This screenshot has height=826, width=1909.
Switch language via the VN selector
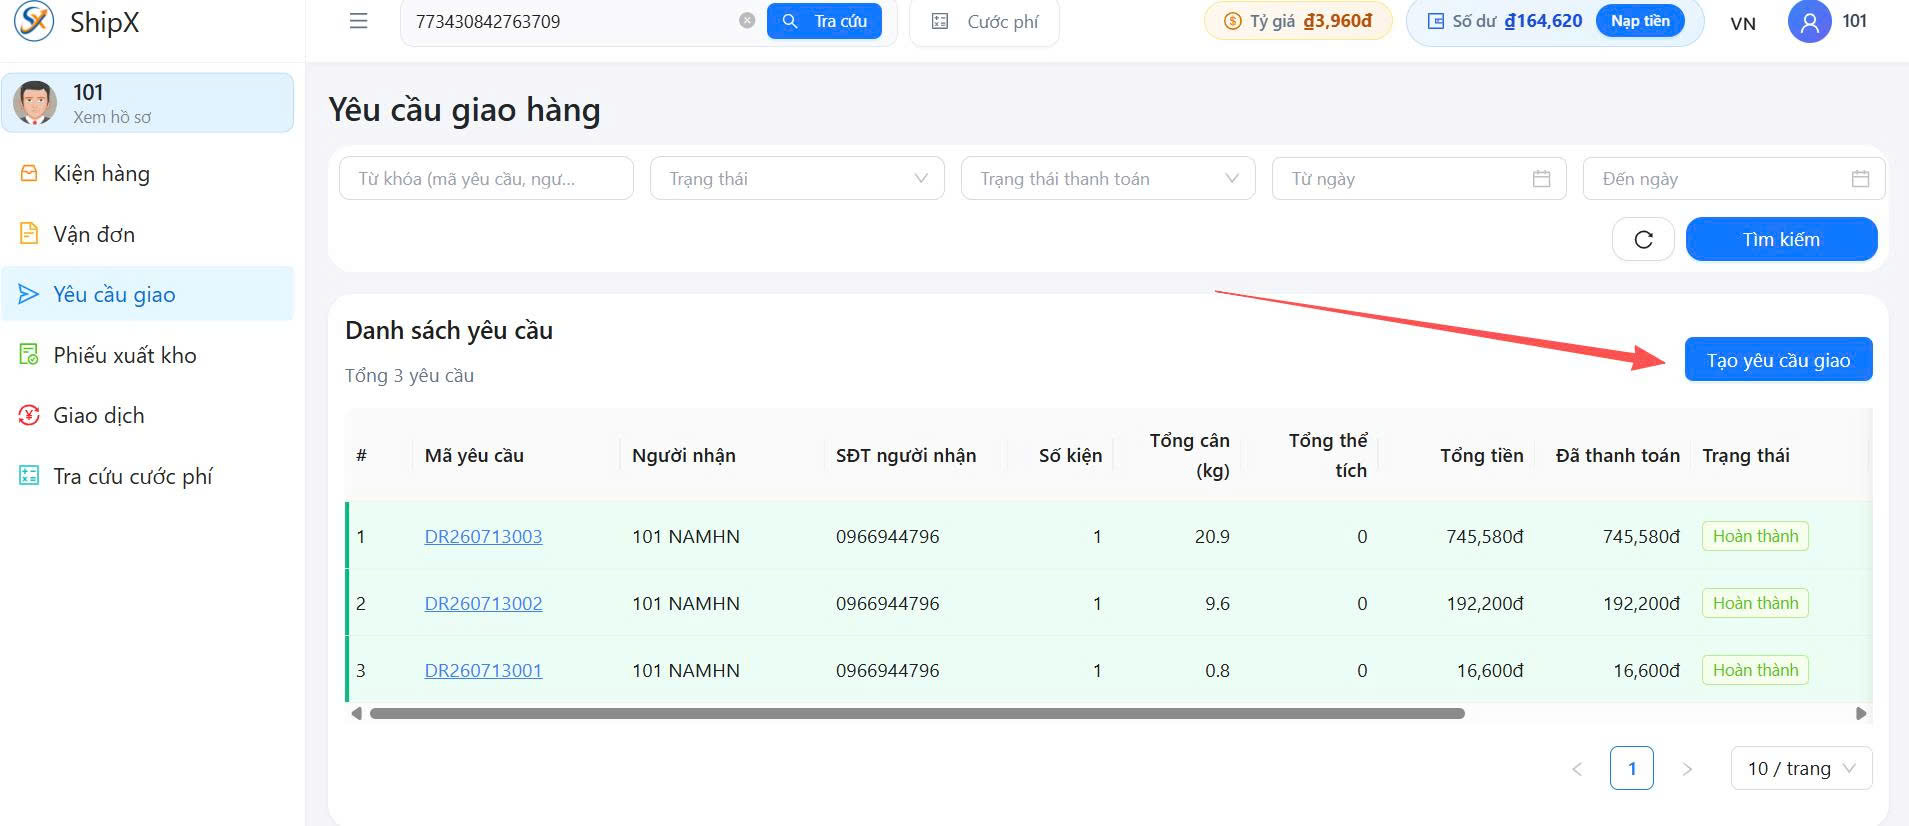tap(1743, 24)
